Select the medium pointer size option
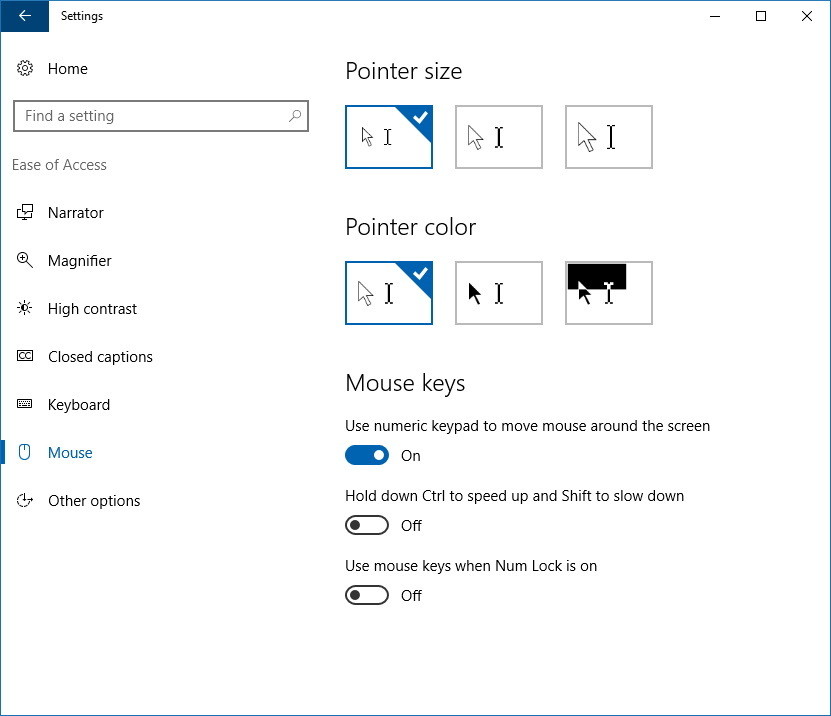831x716 pixels. pyautogui.click(x=499, y=137)
